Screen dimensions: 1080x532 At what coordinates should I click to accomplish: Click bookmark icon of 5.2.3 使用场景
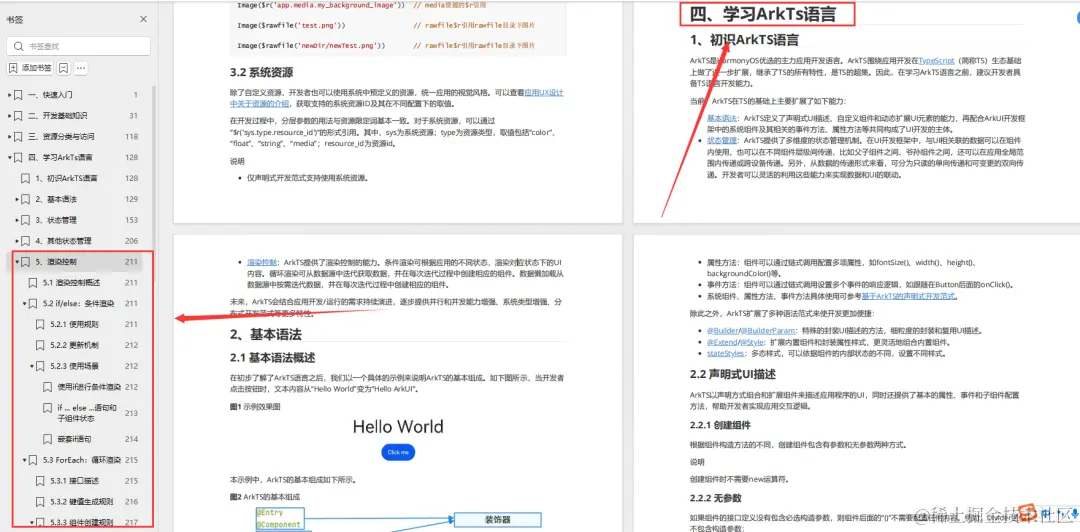tap(40, 366)
